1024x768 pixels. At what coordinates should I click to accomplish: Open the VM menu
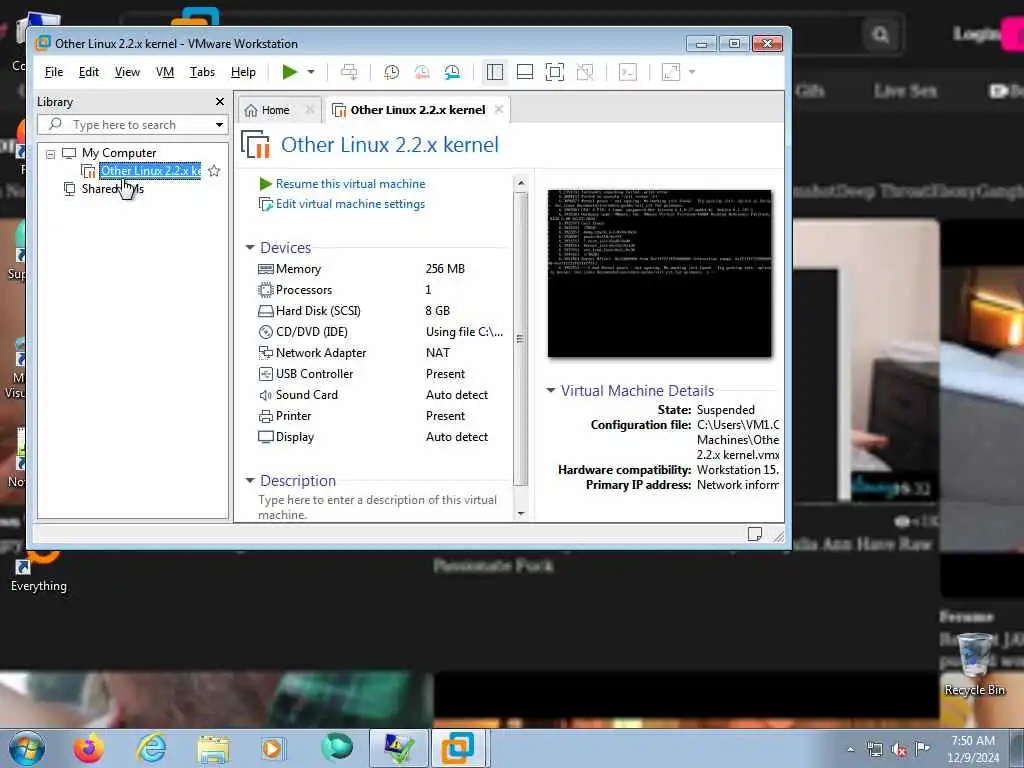[x=165, y=72]
